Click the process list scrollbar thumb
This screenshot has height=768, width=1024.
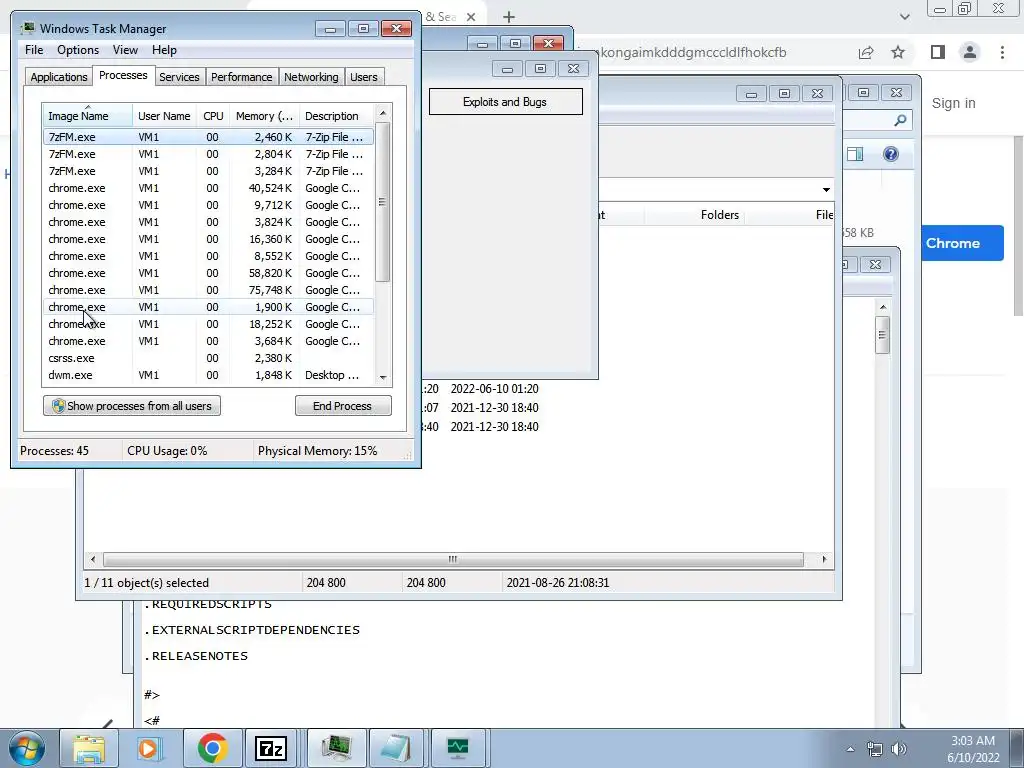pos(383,202)
